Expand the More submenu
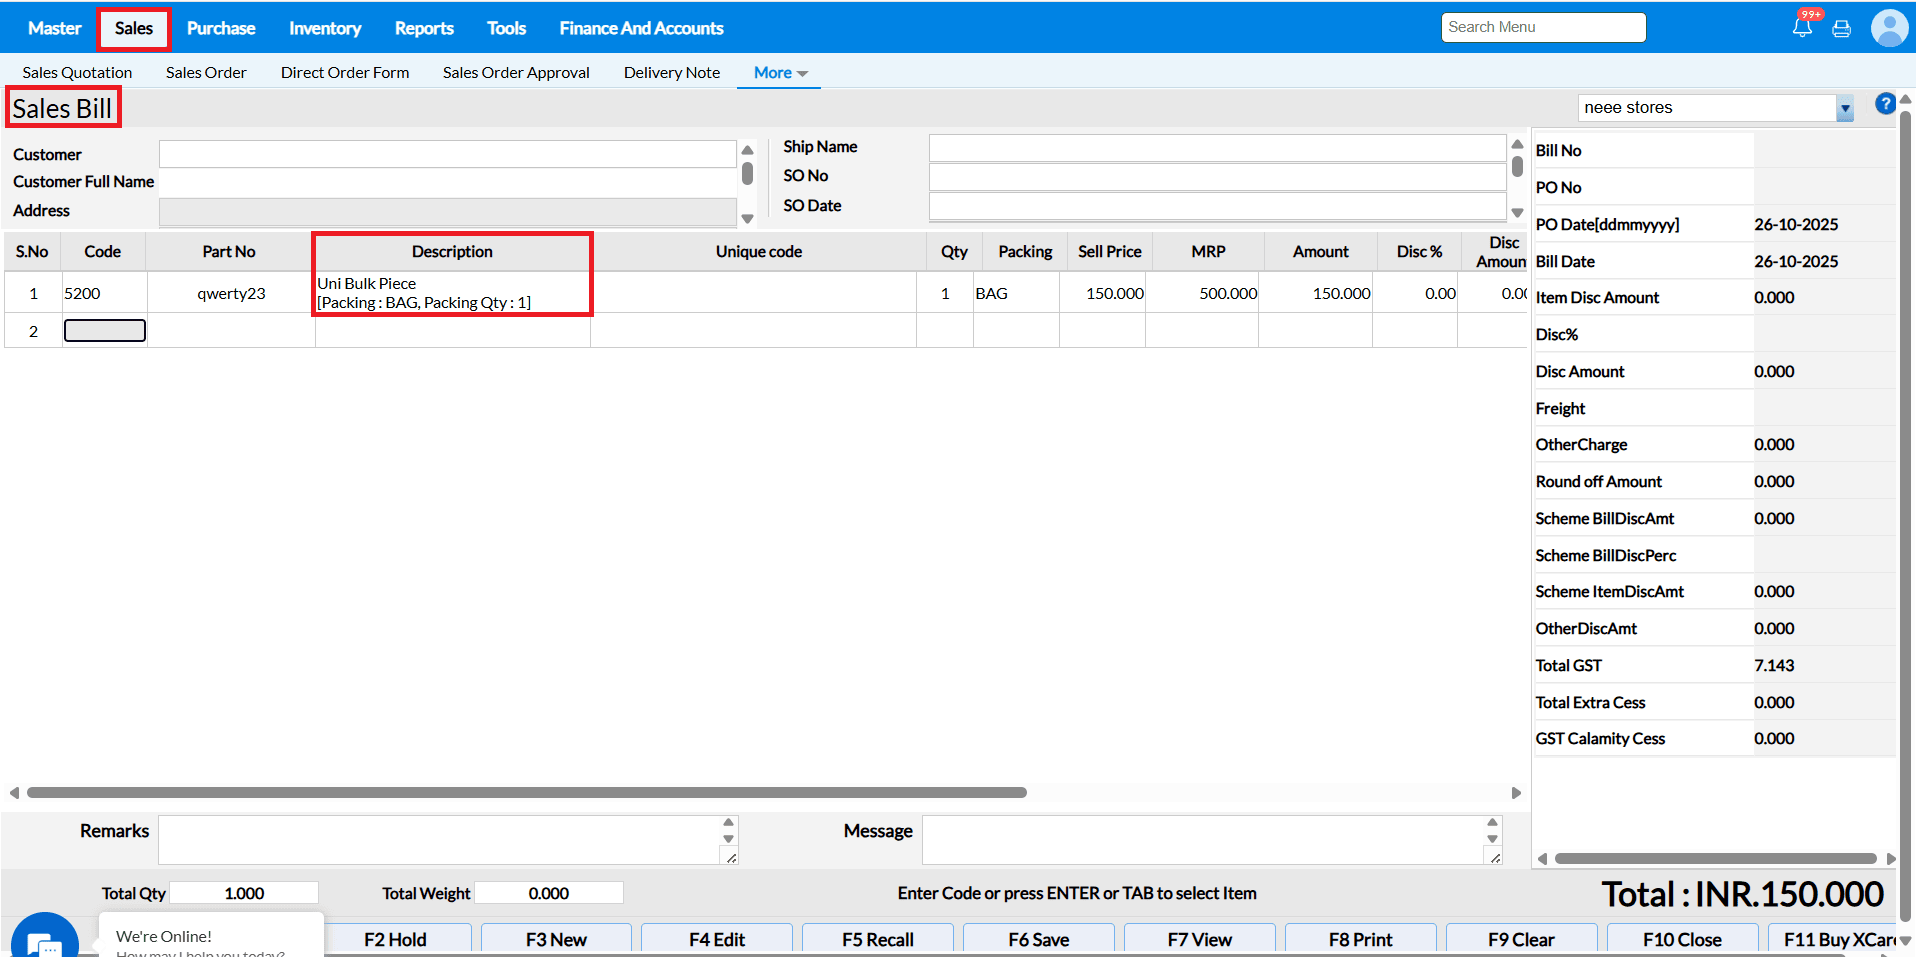The height and width of the screenshot is (957, 1916). point(780,72)
